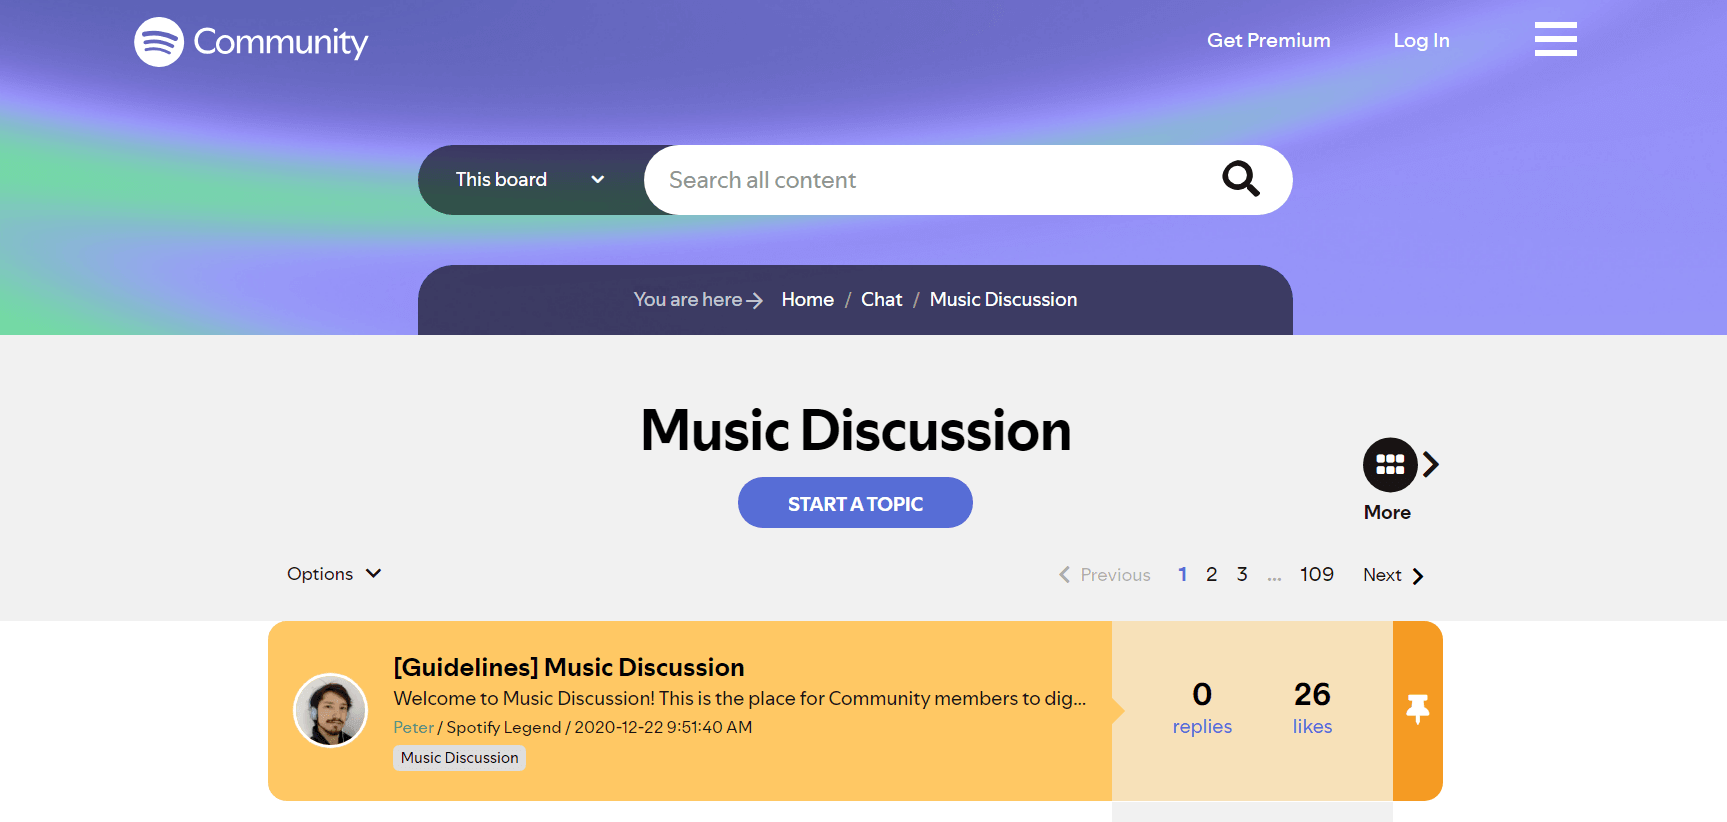Image resolution: width=1727 pixels, height=822 pixels.
Task: Click the pin icon on Guidelines post
Action: (1417, 709)
